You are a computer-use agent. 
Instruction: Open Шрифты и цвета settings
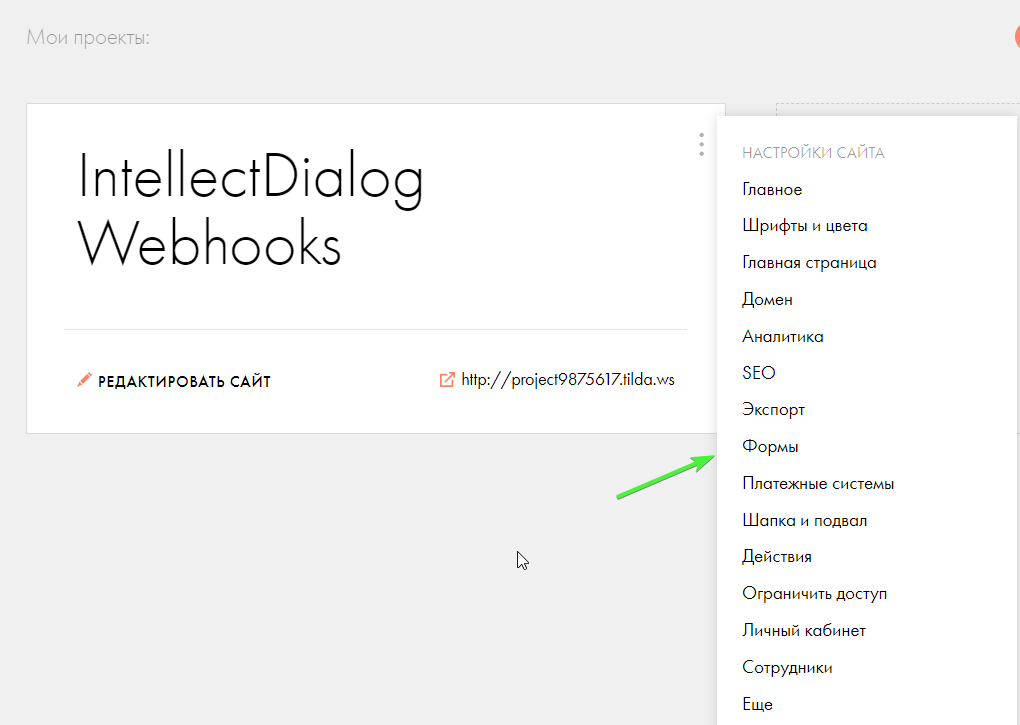pyautogui.click(x=804, y=226)
